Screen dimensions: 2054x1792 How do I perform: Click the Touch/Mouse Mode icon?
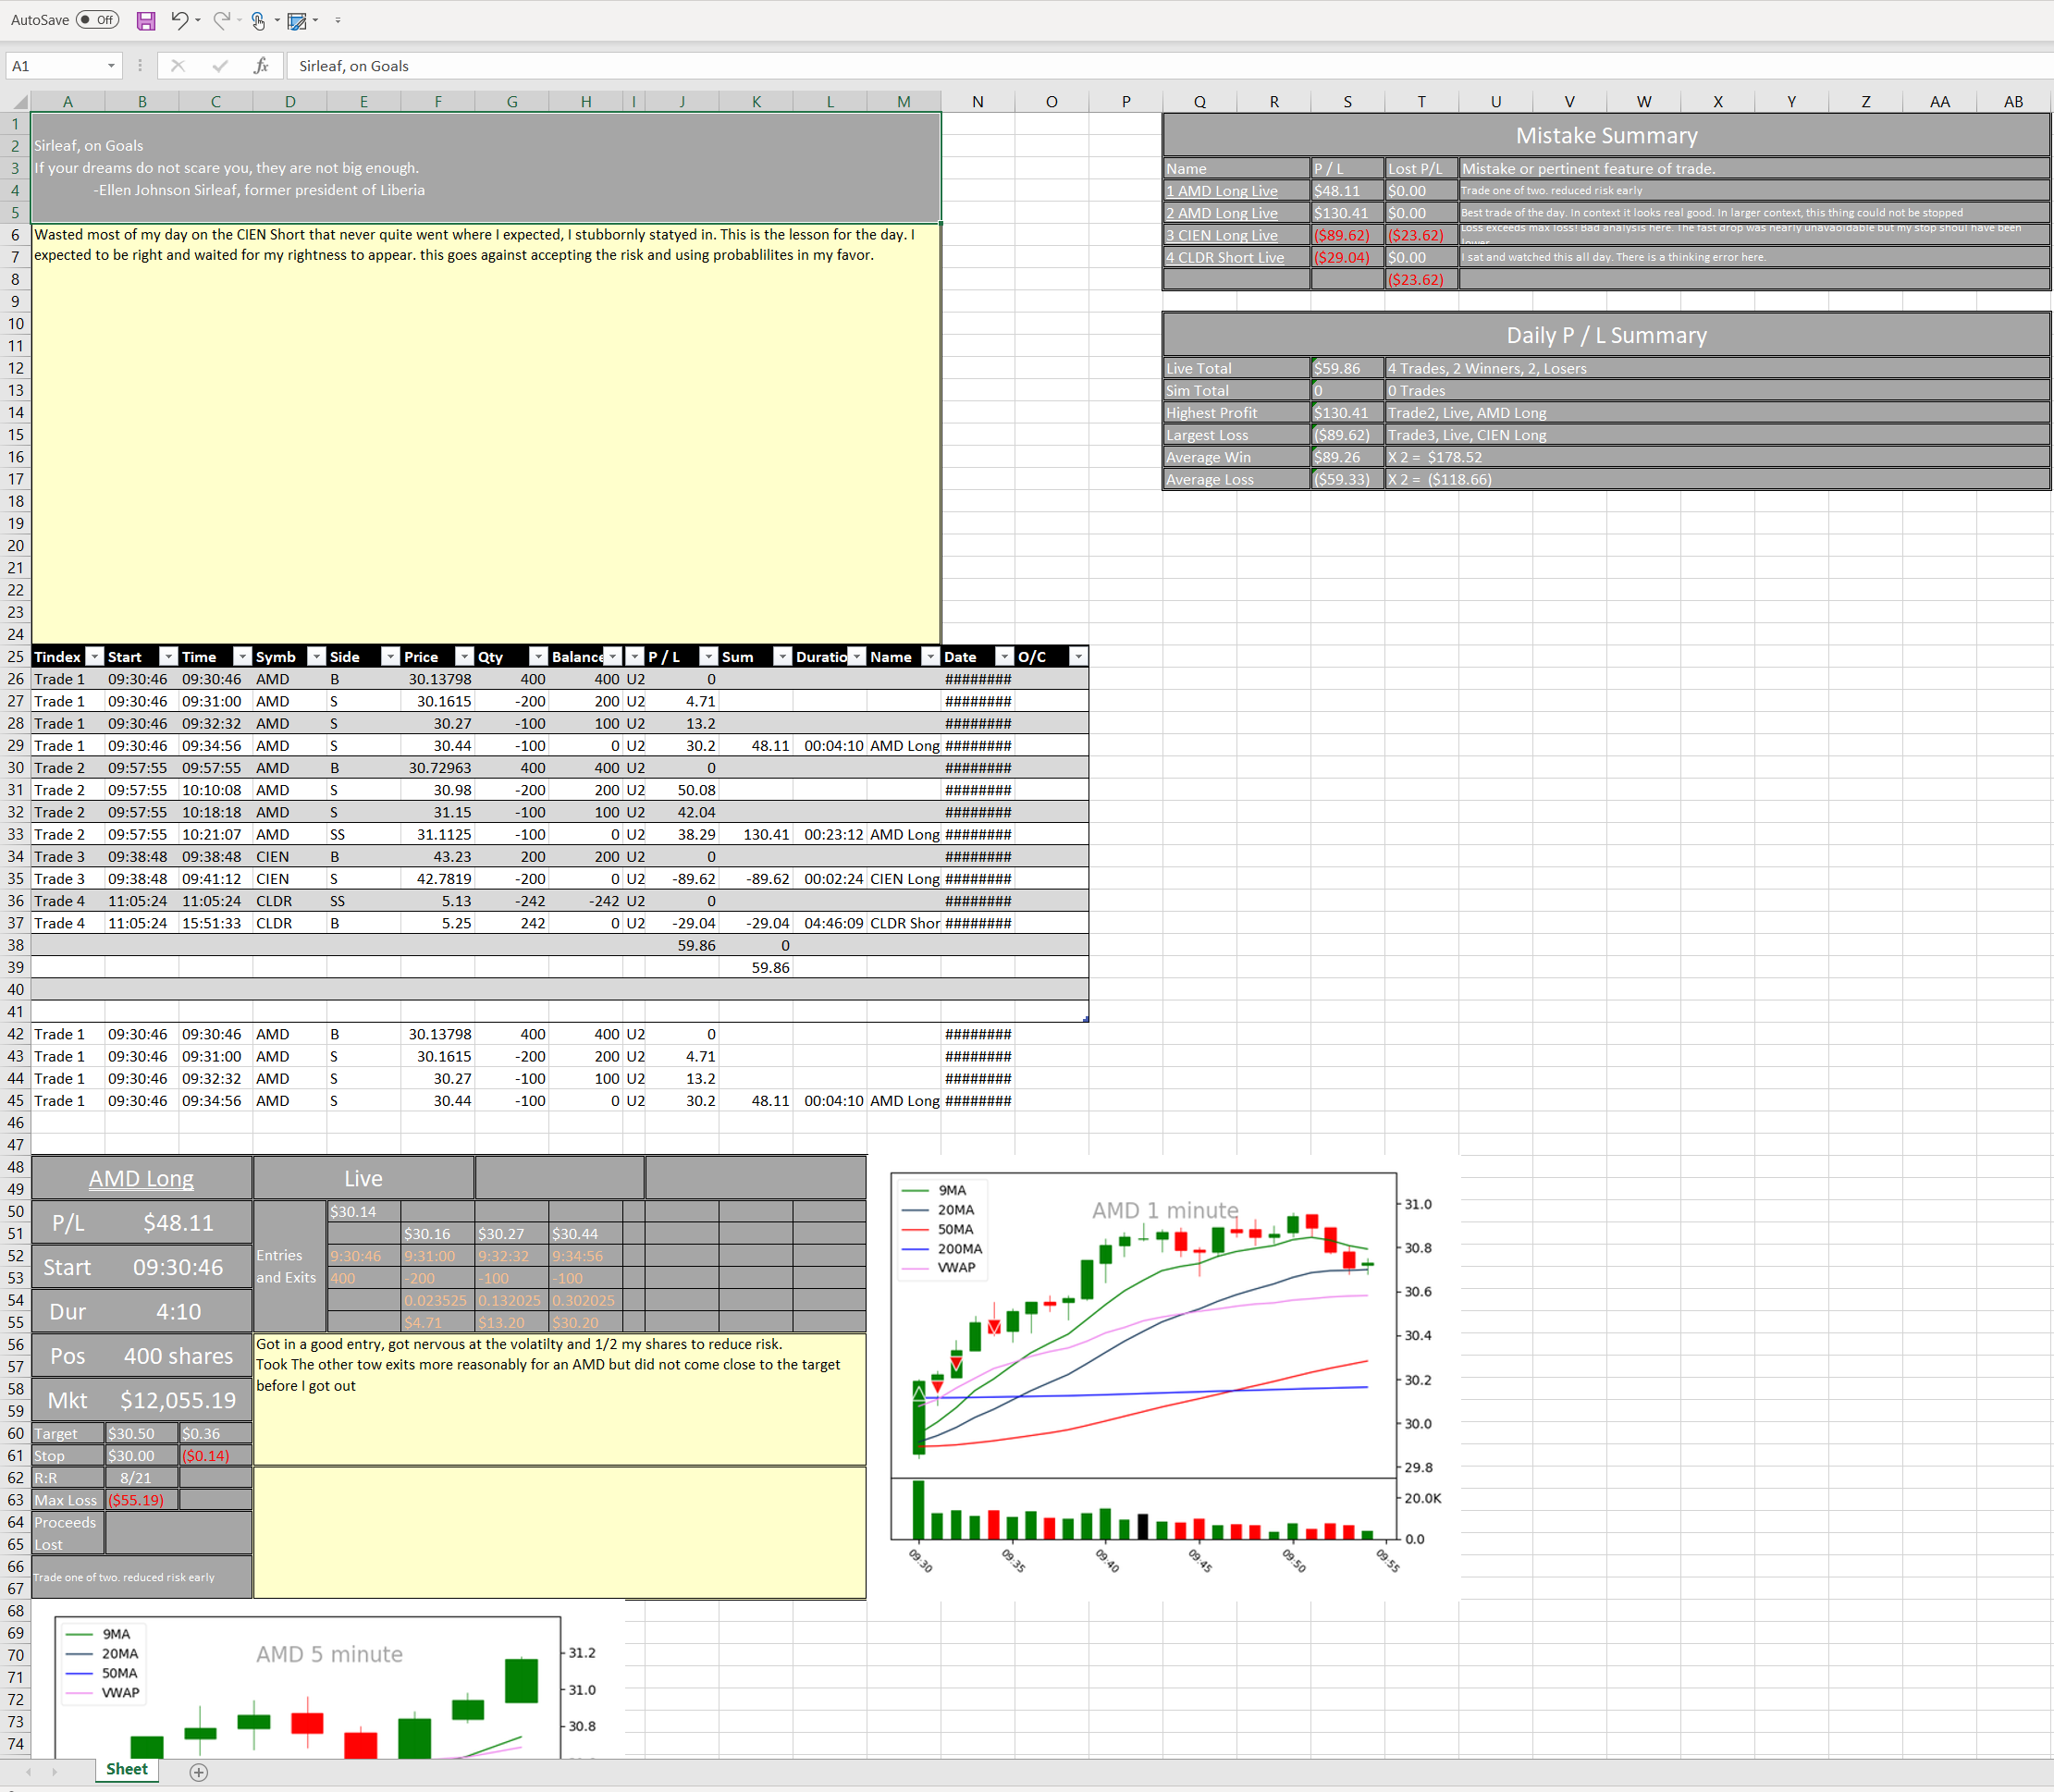(258, 20)
